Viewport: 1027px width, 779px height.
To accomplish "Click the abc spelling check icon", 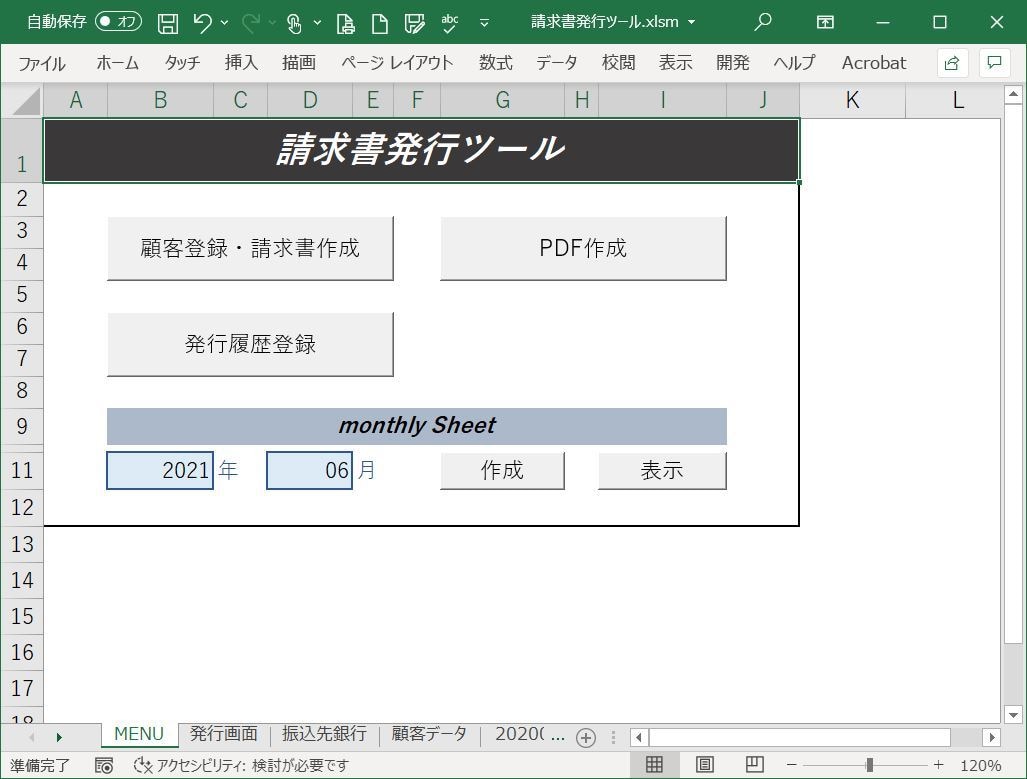I will click(449, 23).
